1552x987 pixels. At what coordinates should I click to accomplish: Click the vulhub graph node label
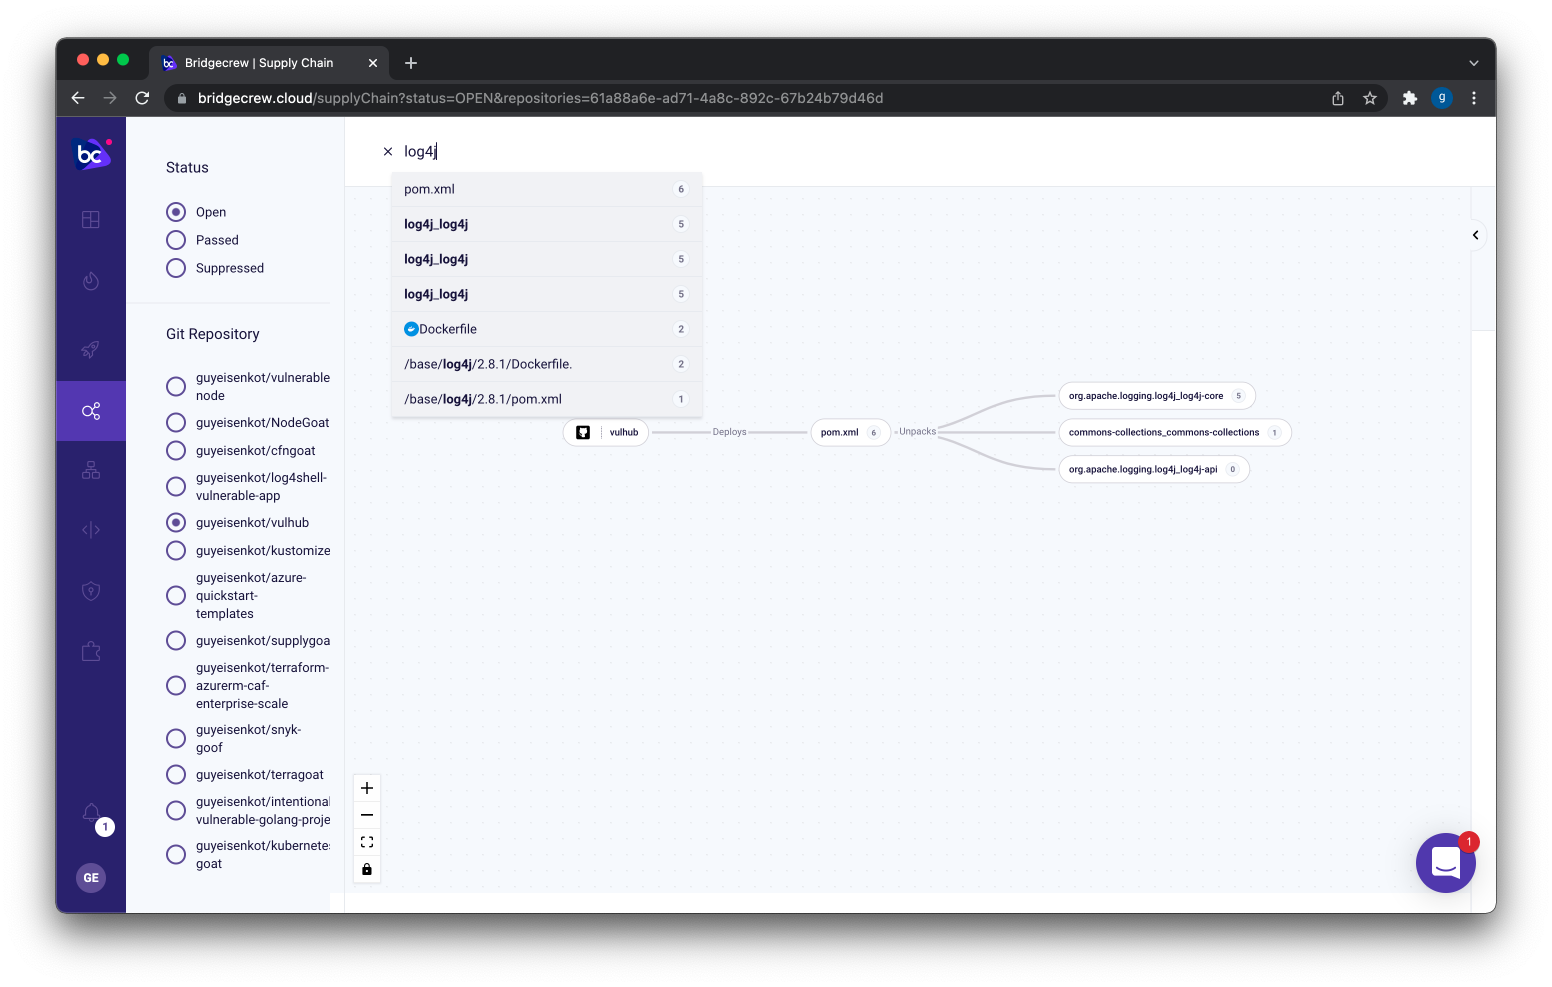coord(624,433)
